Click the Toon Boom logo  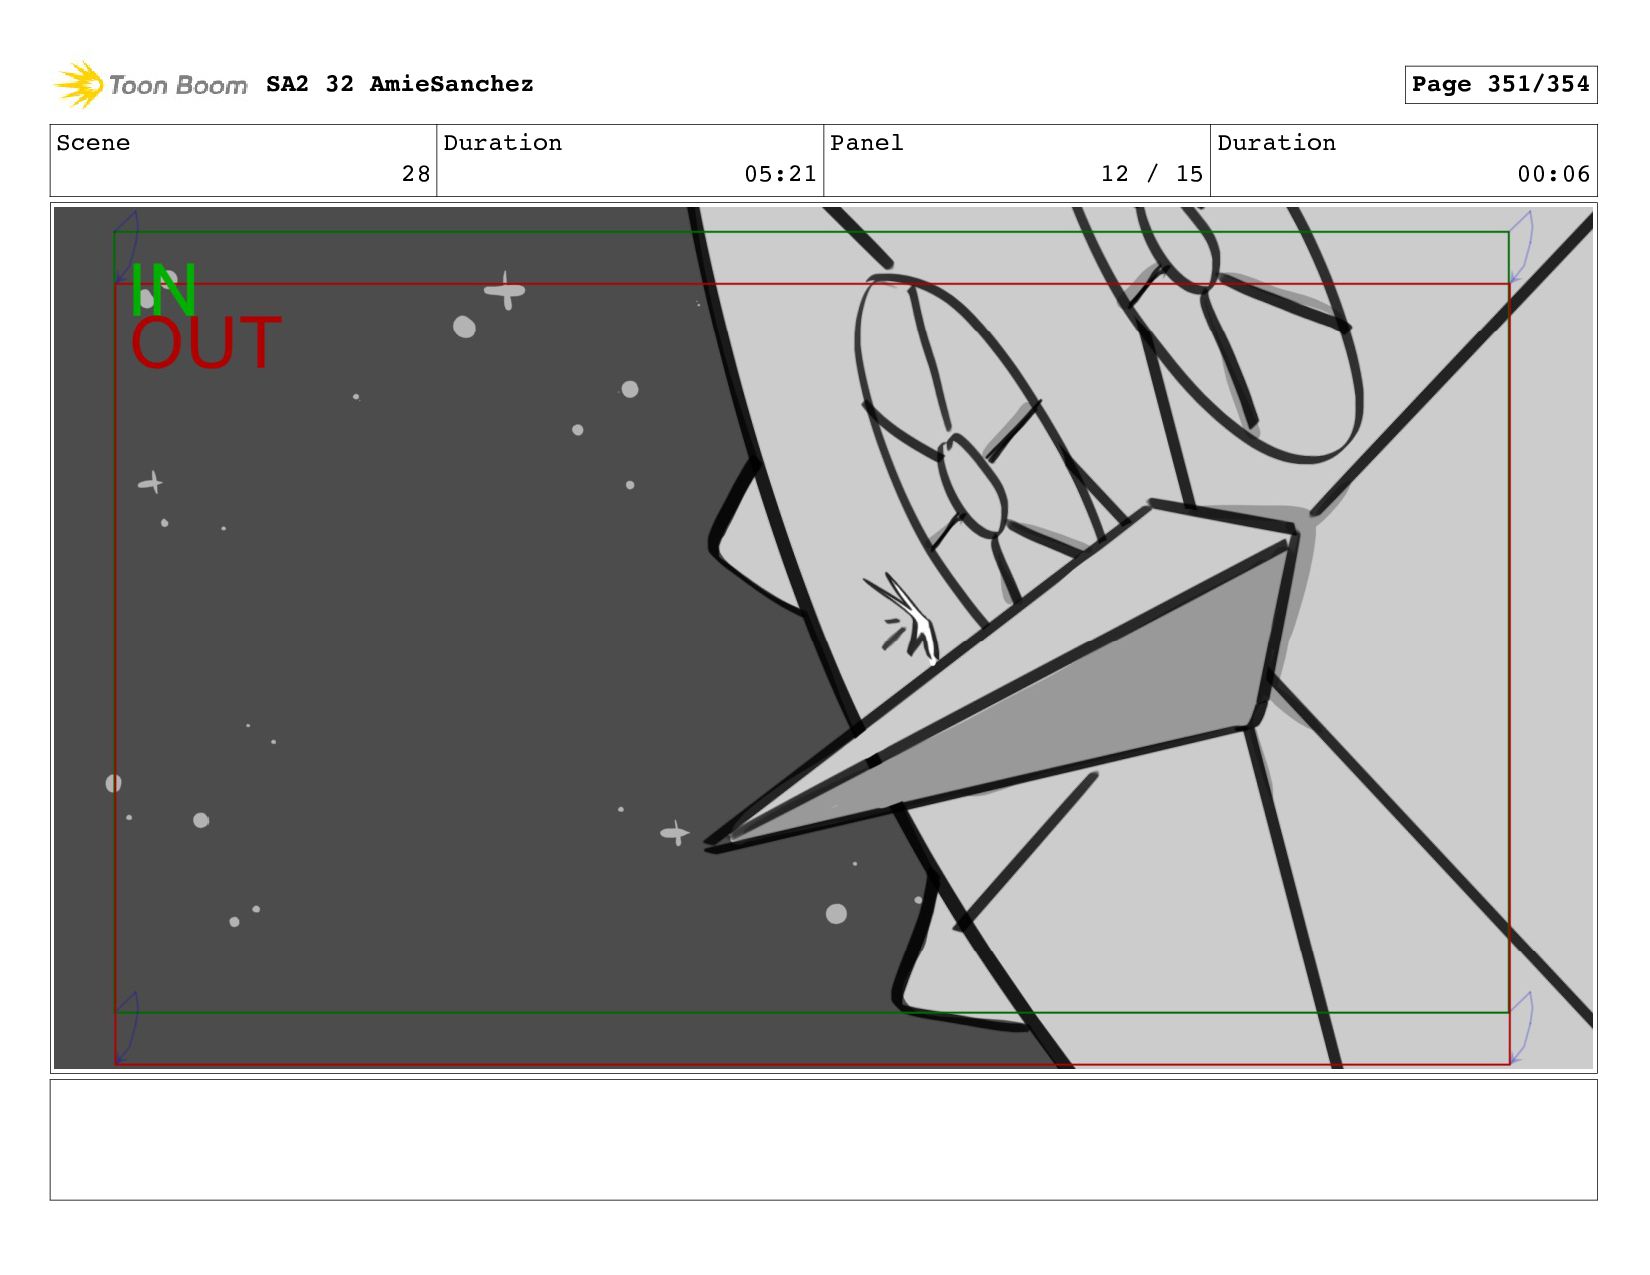(150, 85)
